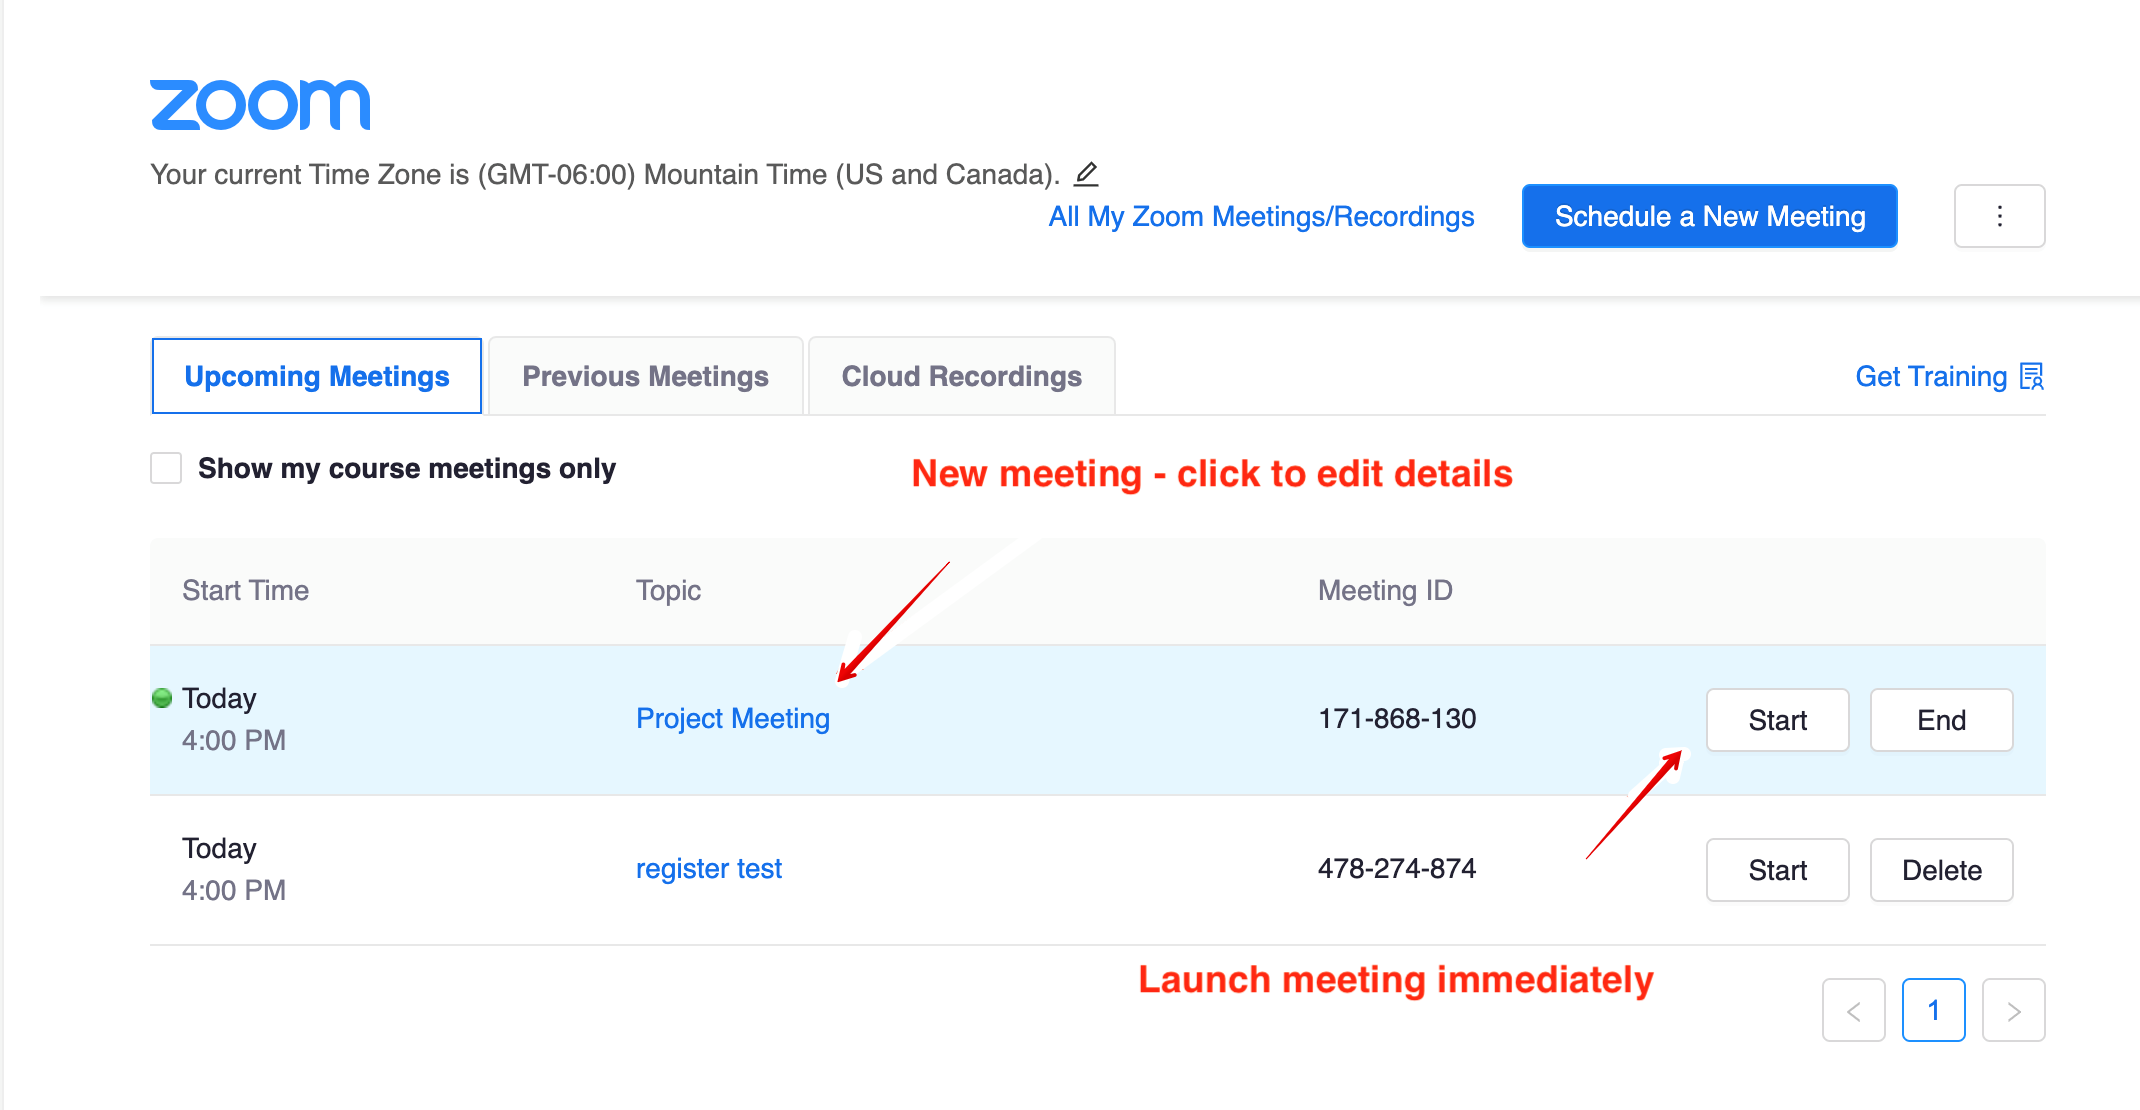
Task: Click the Start Time column header
Action: pos(245,591)
